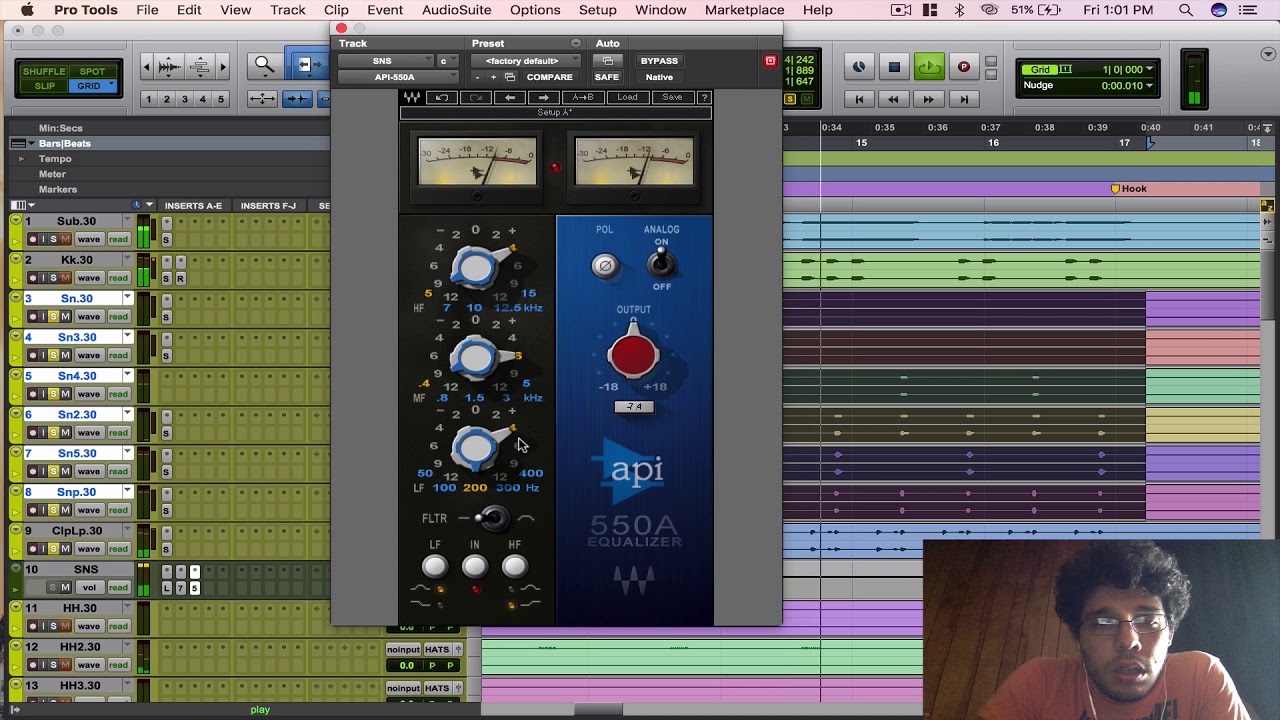
Task: Select SPOT edit mode
Action: coord(92,72)
